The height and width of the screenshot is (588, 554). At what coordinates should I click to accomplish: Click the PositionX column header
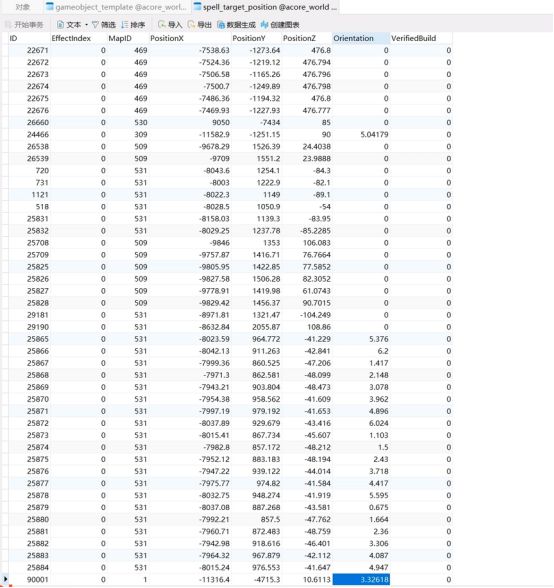190,38
